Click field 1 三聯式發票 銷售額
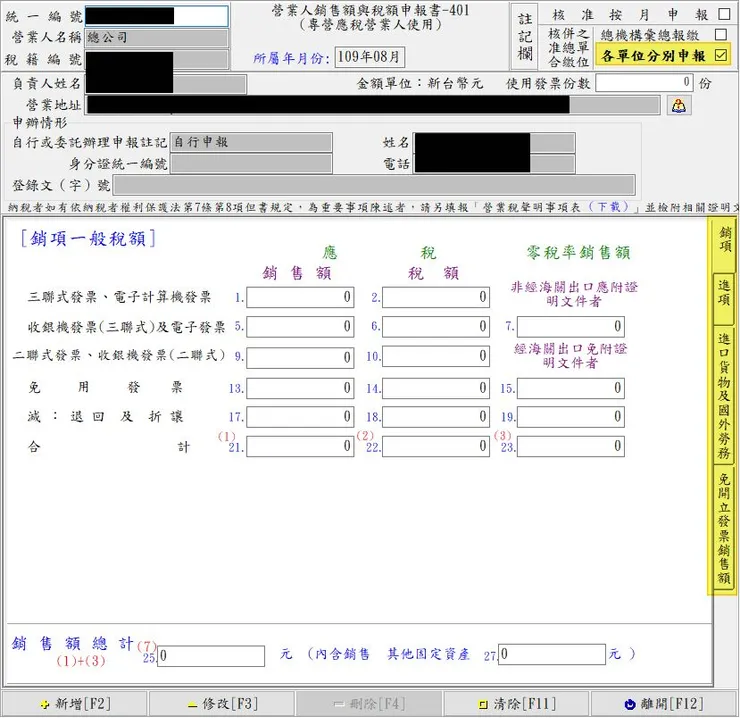Screen dimensions: 740x718 pos(300,297)
